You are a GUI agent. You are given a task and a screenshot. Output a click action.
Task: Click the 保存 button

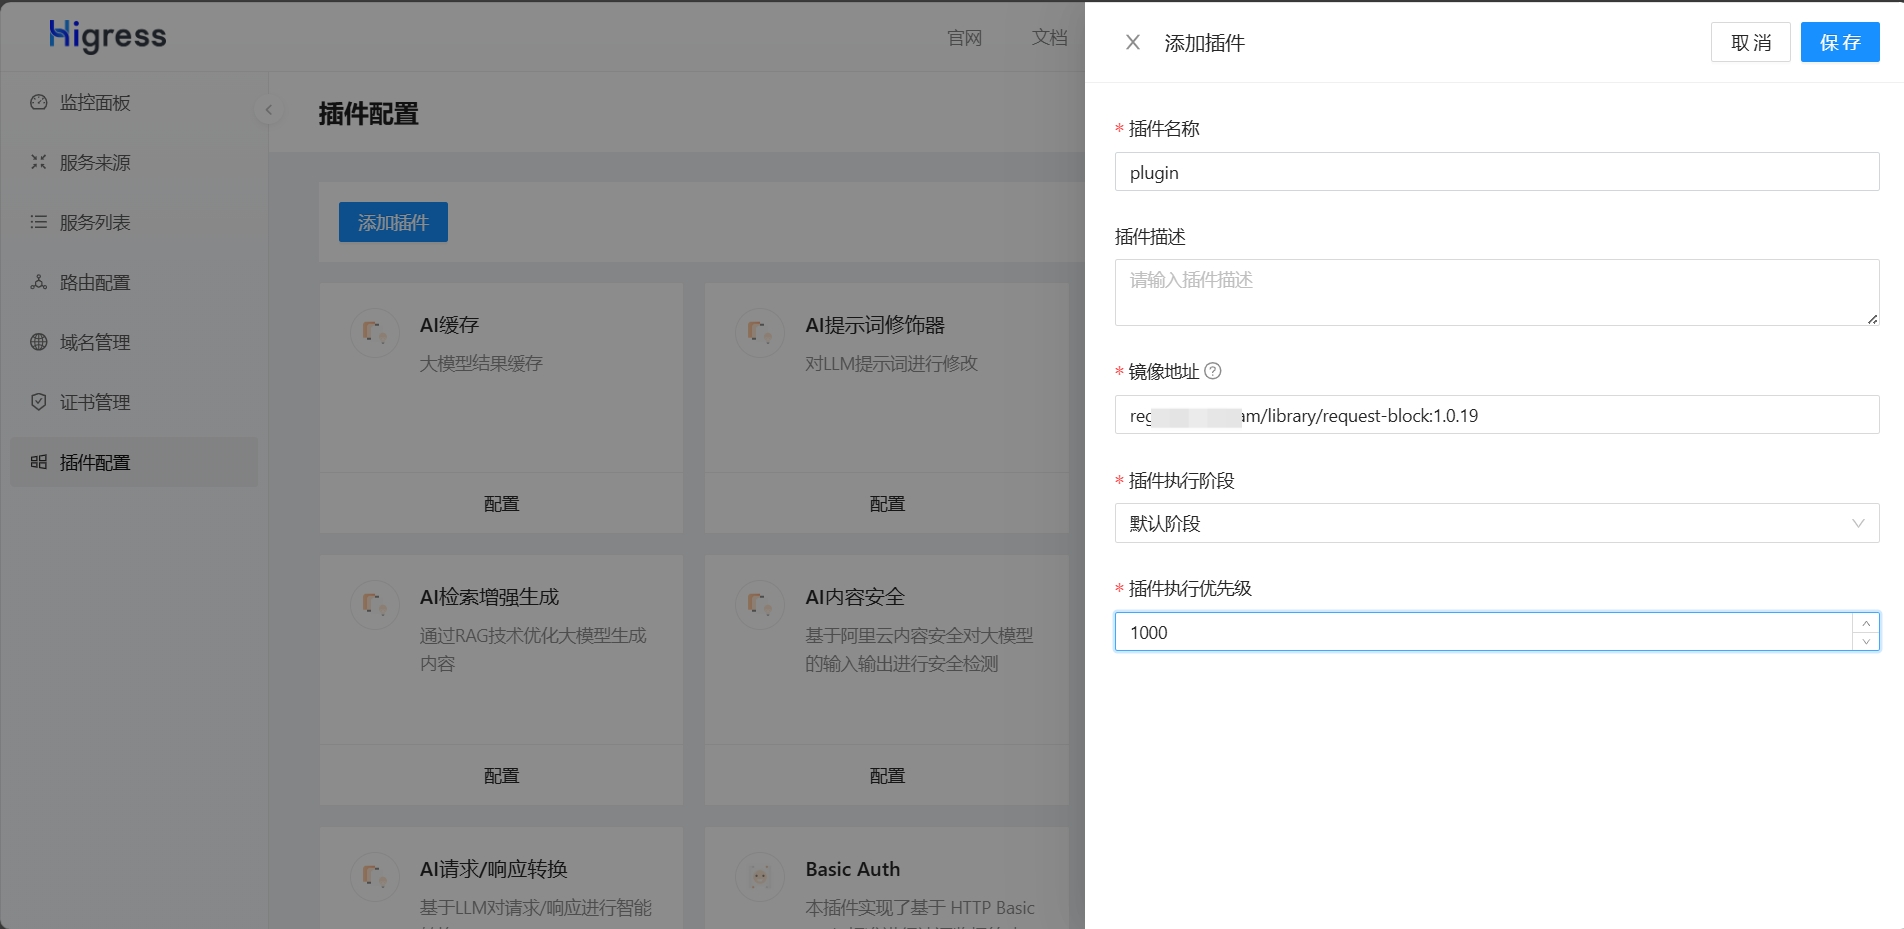coord(1840,42)
